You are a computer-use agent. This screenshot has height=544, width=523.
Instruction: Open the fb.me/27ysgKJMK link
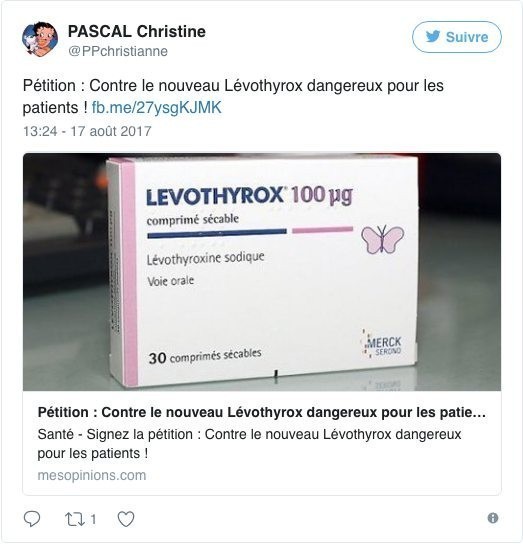click(157, 108)
